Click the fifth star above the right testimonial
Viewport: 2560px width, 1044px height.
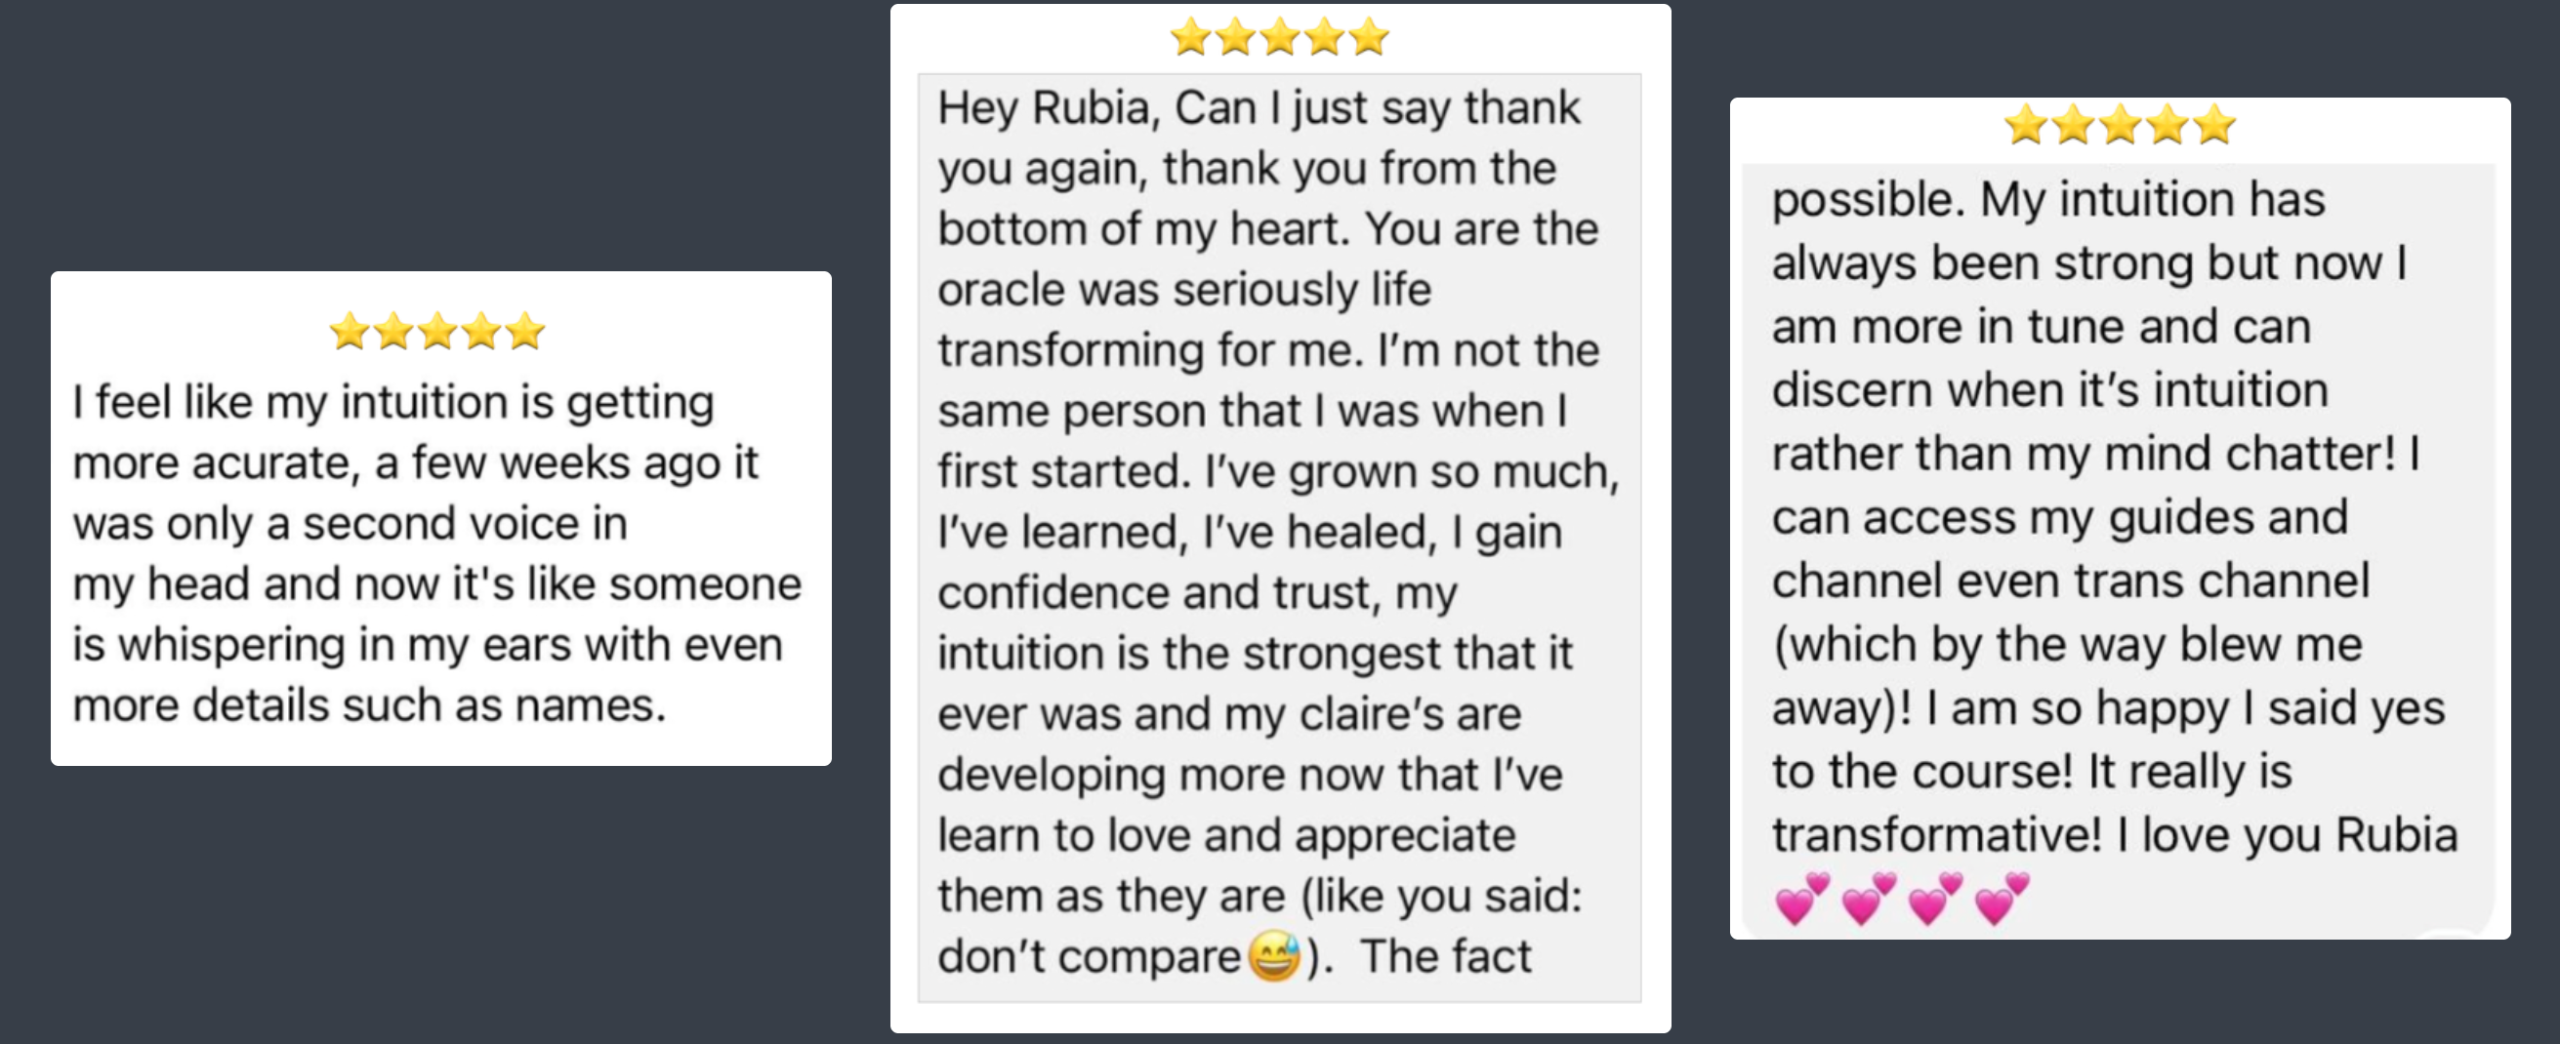(2215, 125)
